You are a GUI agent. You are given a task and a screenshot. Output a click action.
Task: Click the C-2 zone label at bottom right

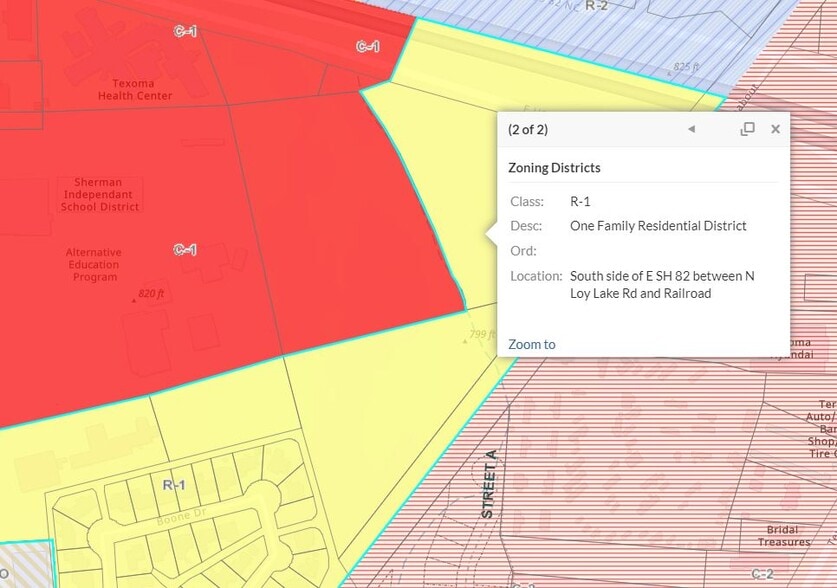pos(762,573)
